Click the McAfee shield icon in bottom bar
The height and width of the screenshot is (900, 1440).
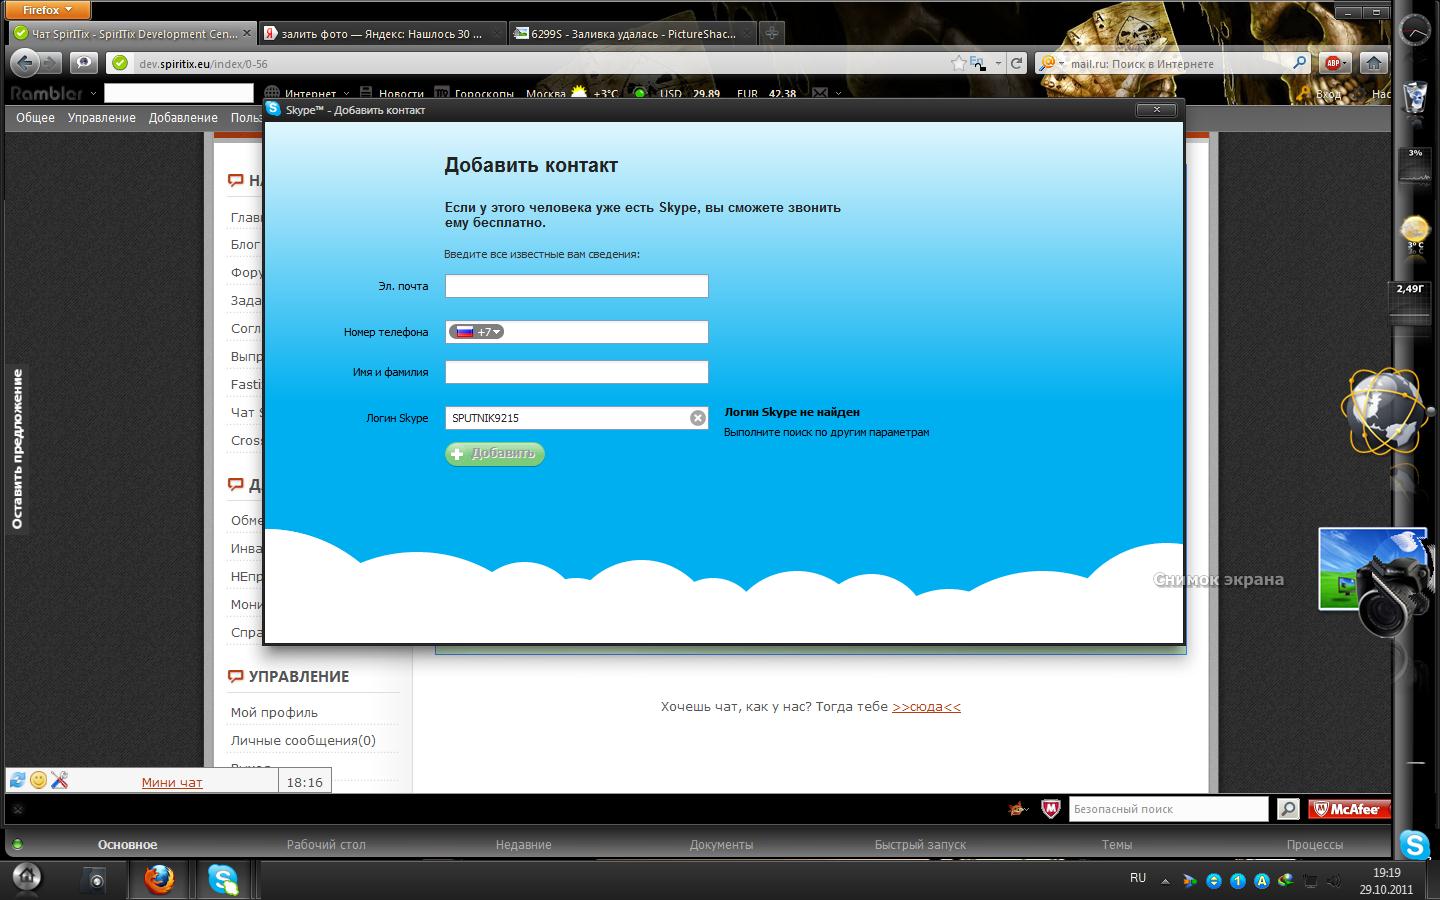point(1050,808)
